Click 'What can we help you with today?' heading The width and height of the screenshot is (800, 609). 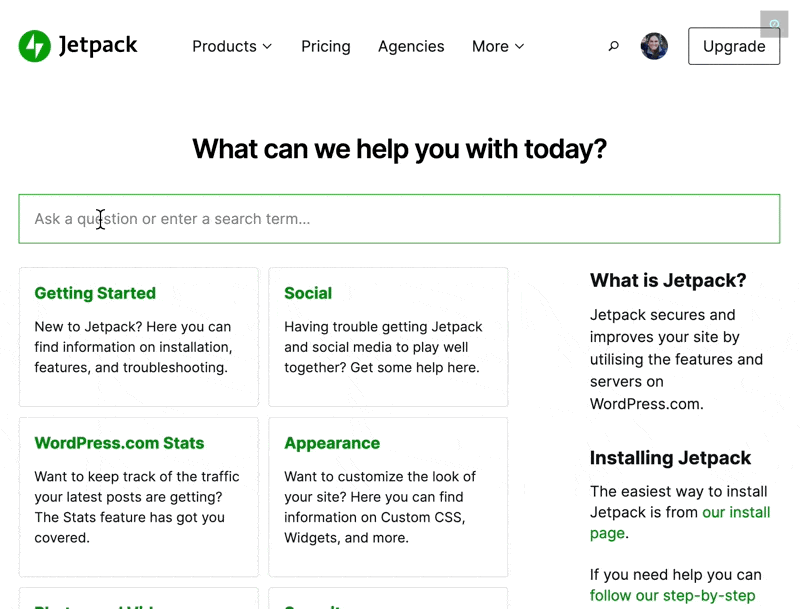click(399, 149)
